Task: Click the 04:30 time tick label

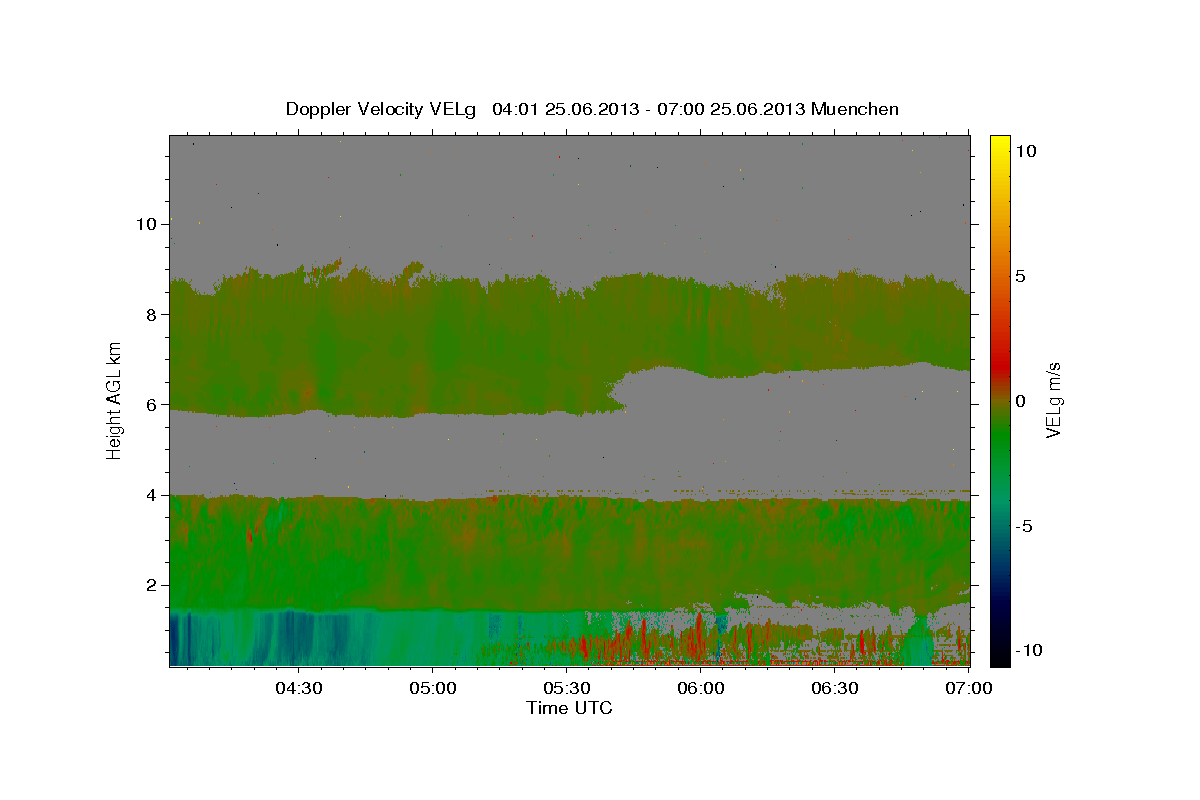Action: 298,688
